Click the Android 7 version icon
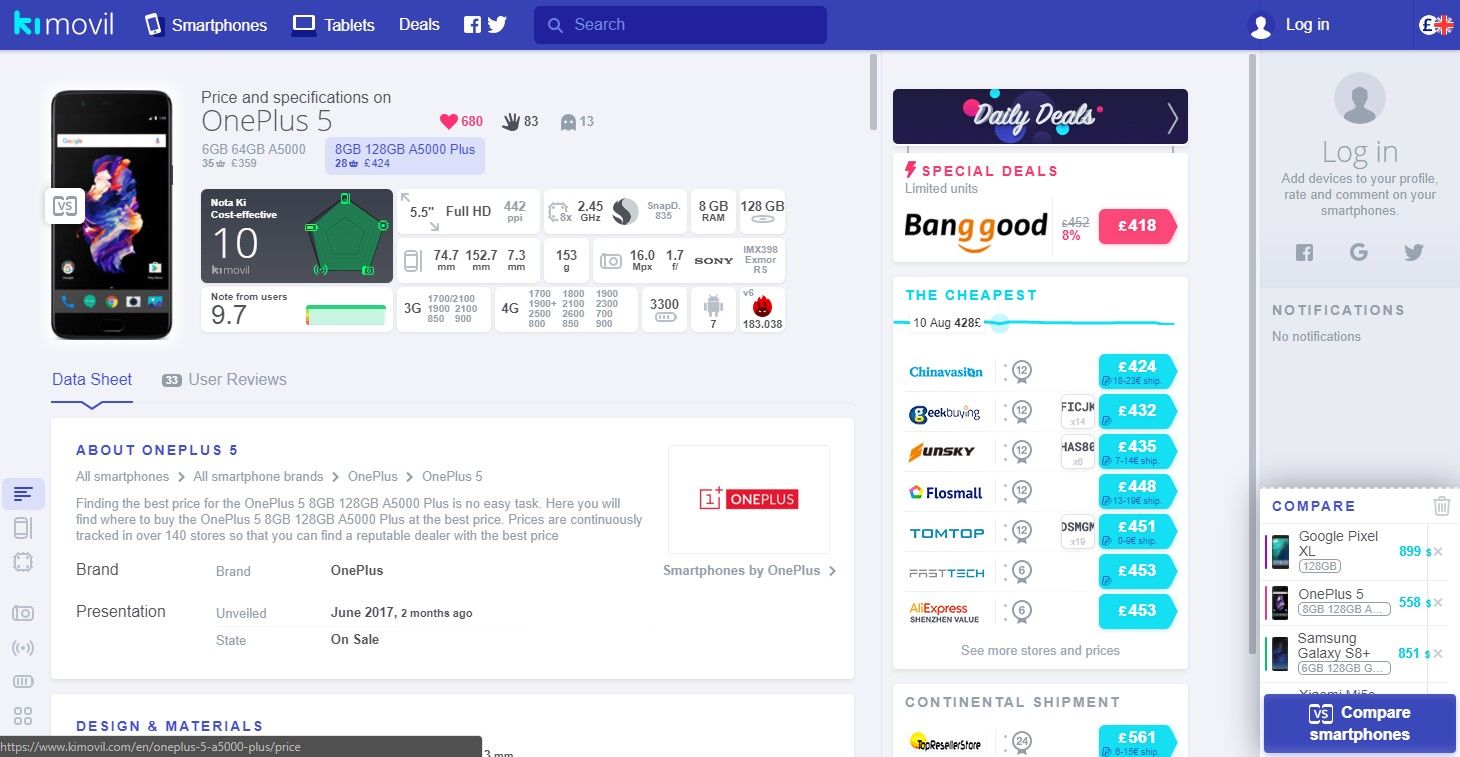The width and height of the screenshot is (1460, 757). click(x=713, y=310)
